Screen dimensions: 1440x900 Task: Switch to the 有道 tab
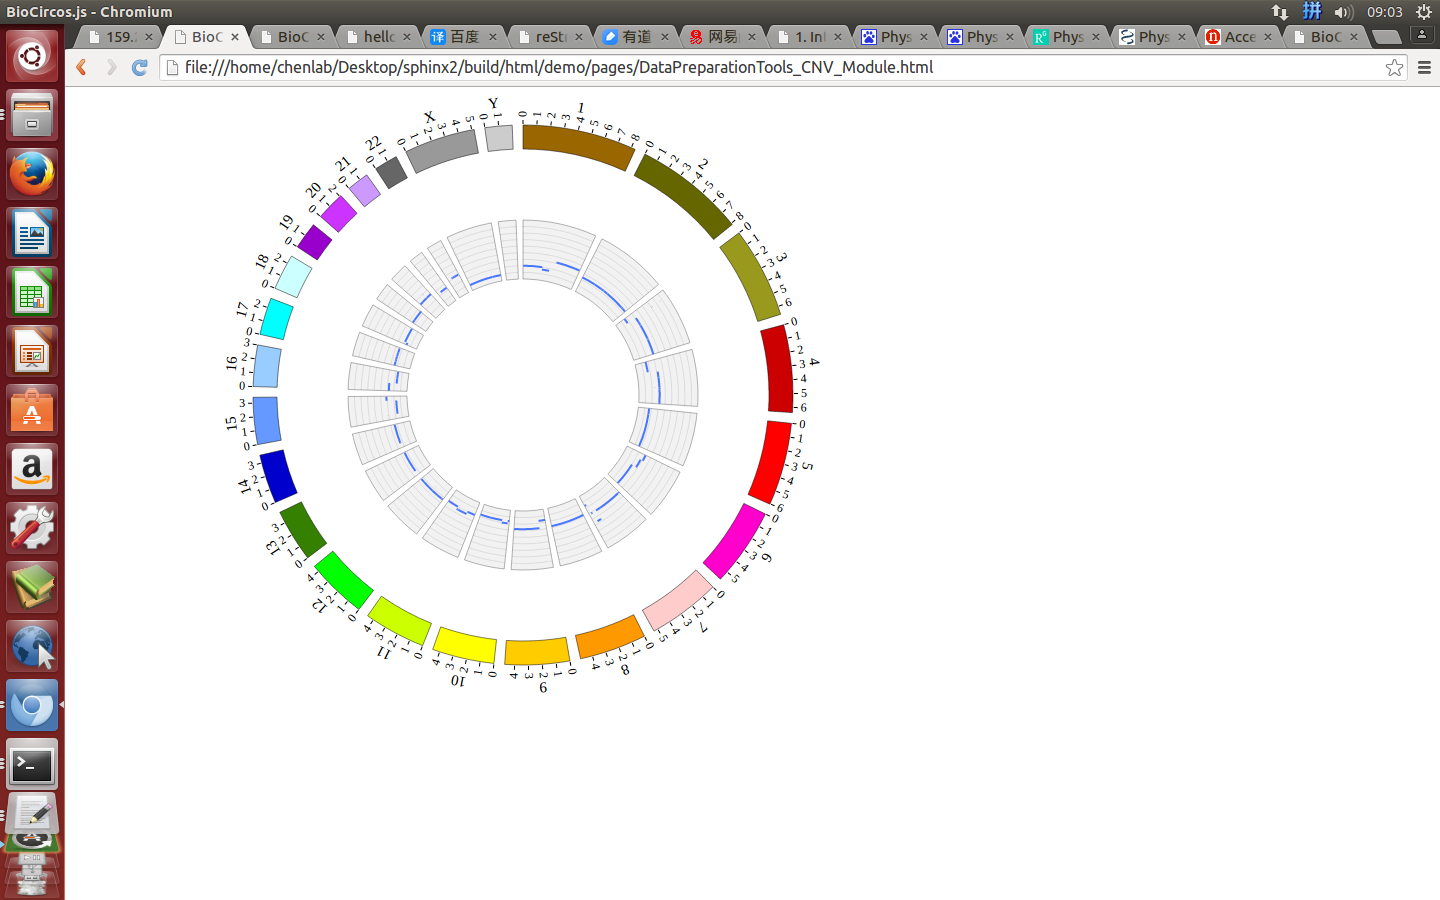(x=637, y=37)
